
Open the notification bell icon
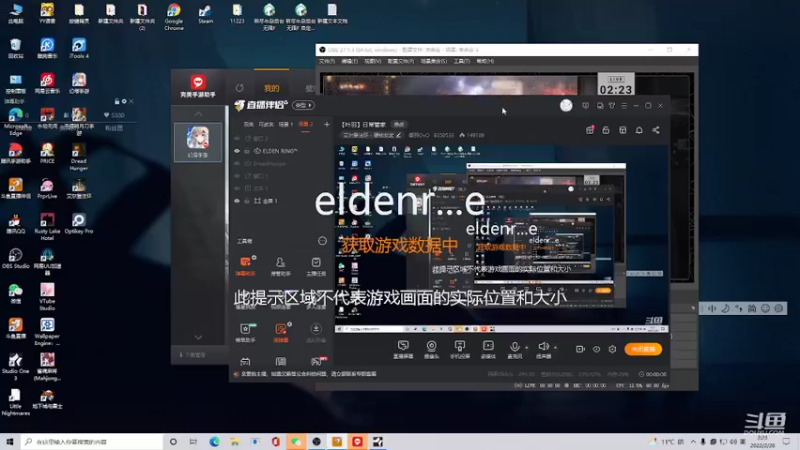click(x=639, y=130)
